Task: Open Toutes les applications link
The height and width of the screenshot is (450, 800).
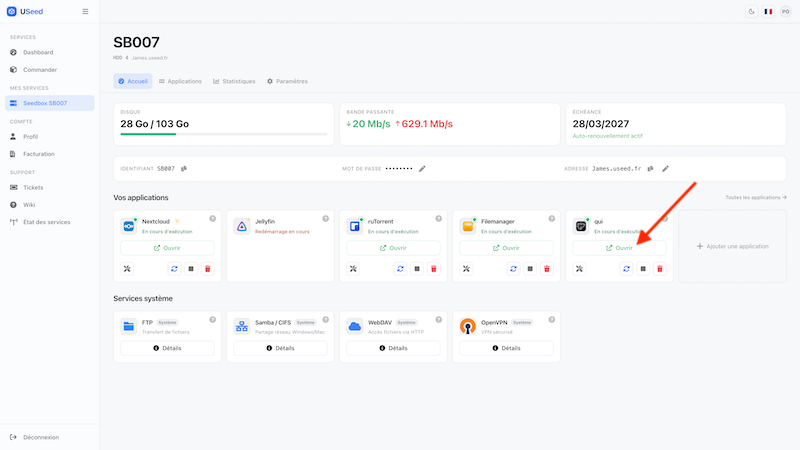Action: pos(756,197)
